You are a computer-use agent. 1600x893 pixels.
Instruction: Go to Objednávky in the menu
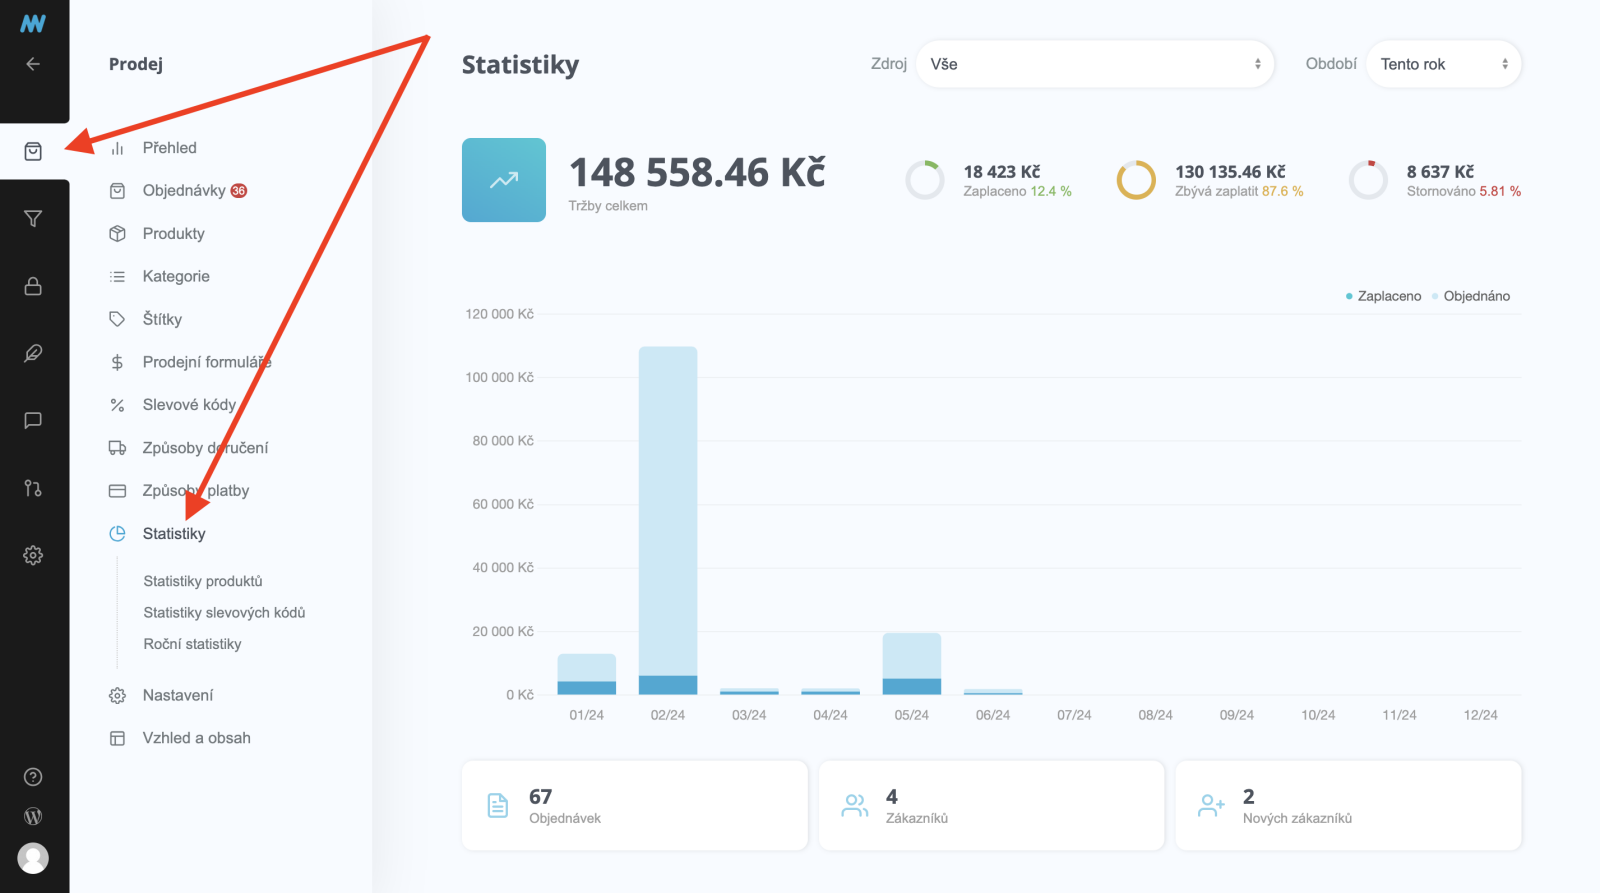(x=184, y=191)
